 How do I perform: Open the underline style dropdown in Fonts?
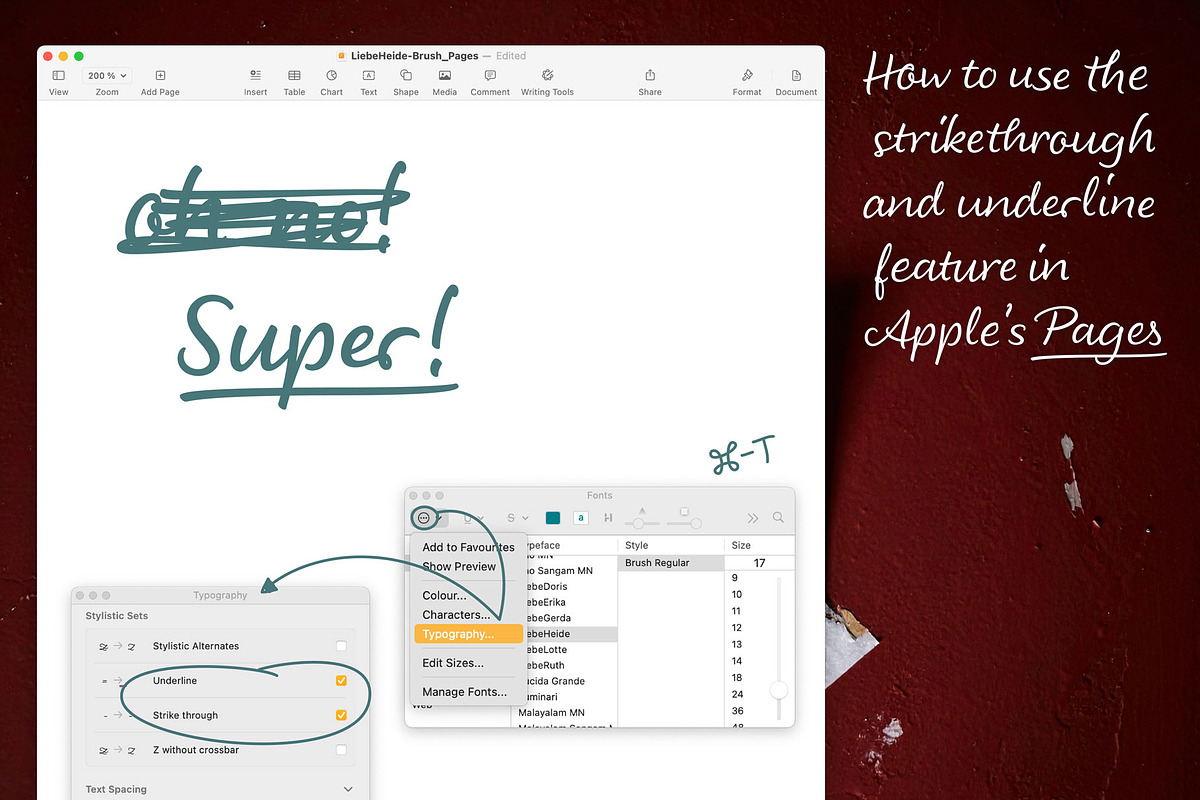pyautogui.click(x=473, y=518)
